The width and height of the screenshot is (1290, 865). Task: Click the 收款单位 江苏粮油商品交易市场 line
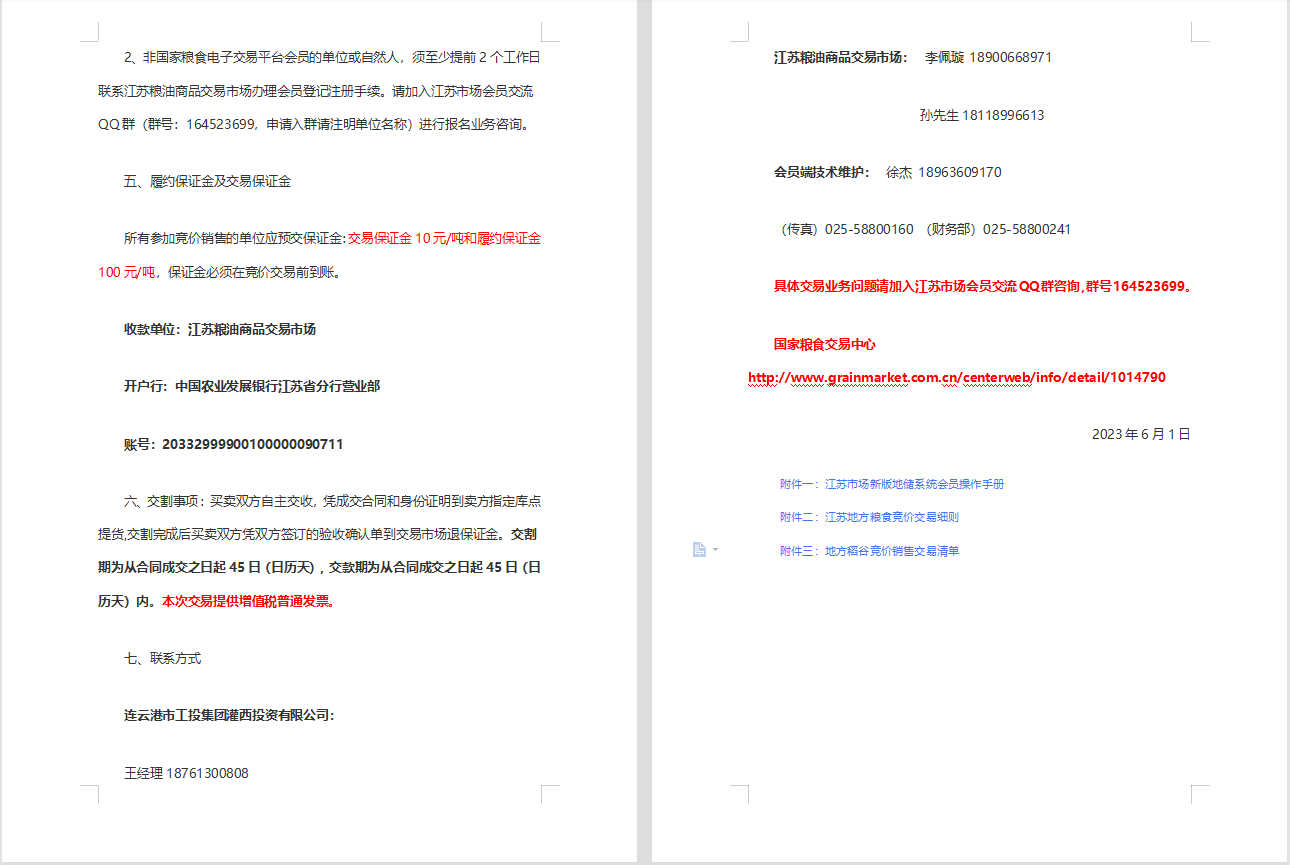coord(220,329)
